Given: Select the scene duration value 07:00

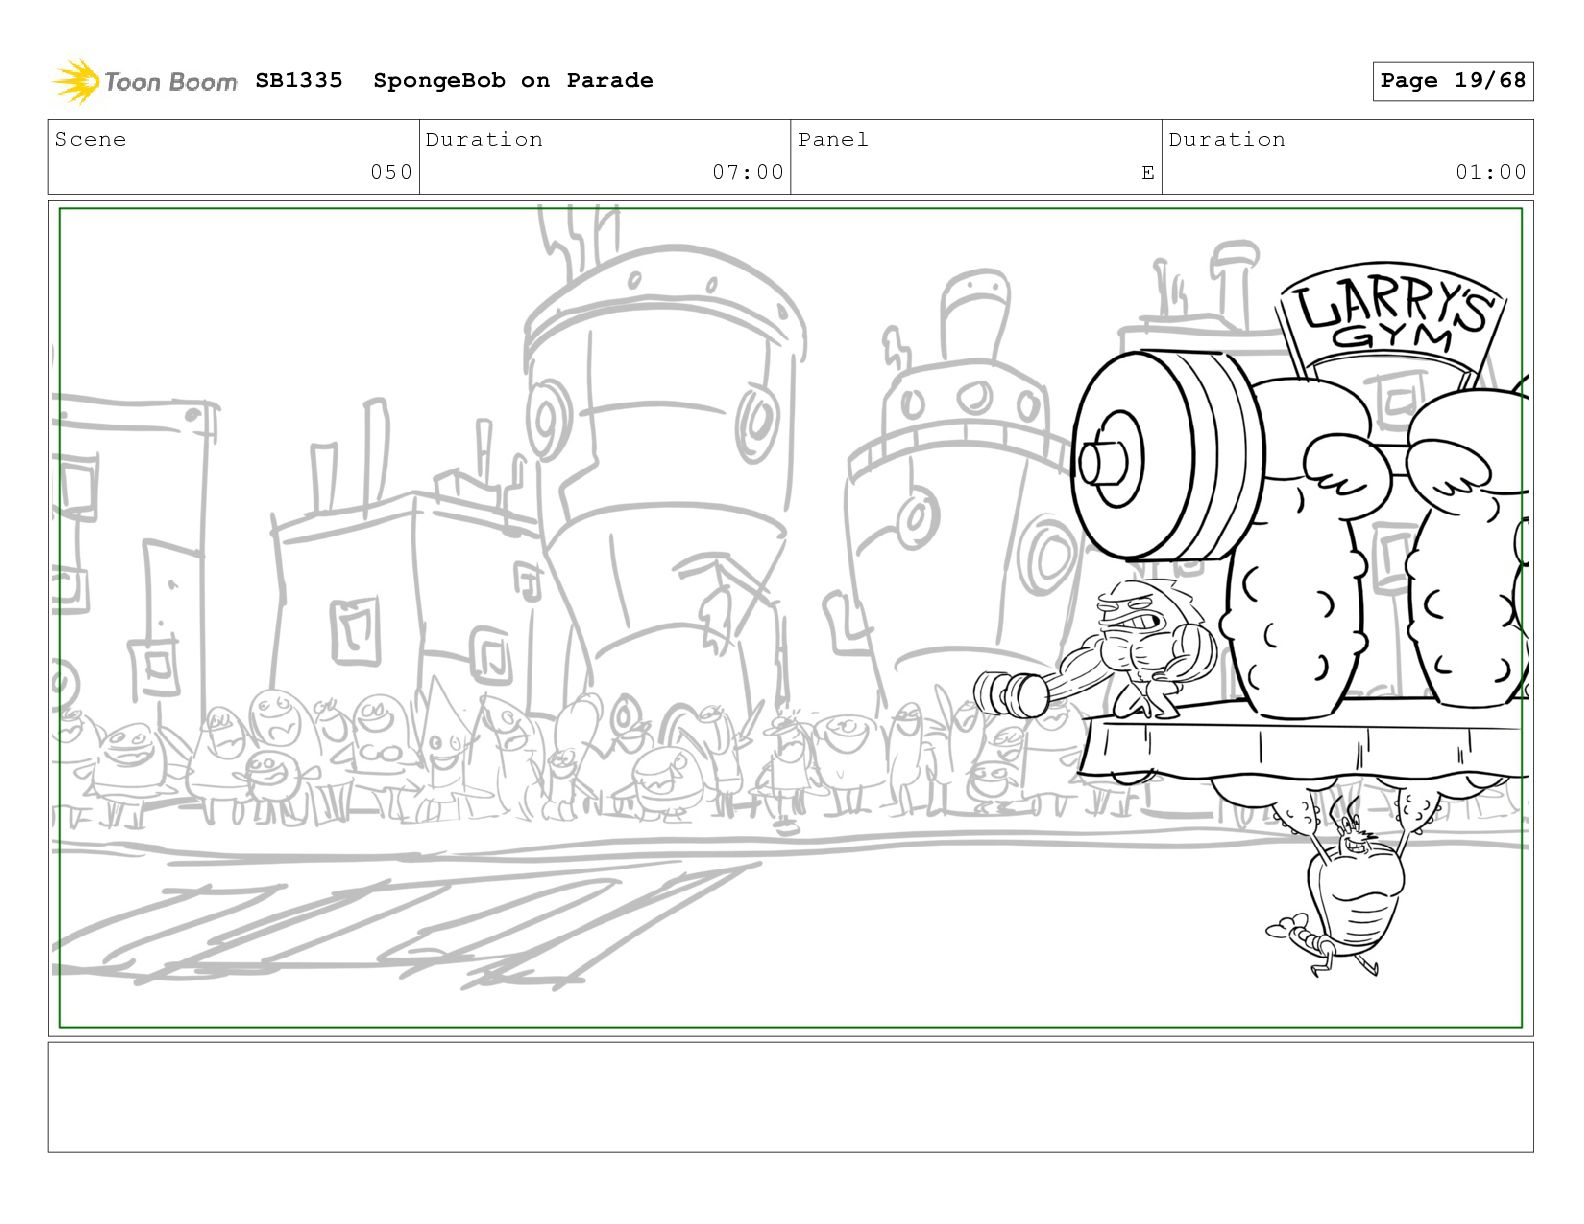Looking at the screenshot, I should coord(748,172).
